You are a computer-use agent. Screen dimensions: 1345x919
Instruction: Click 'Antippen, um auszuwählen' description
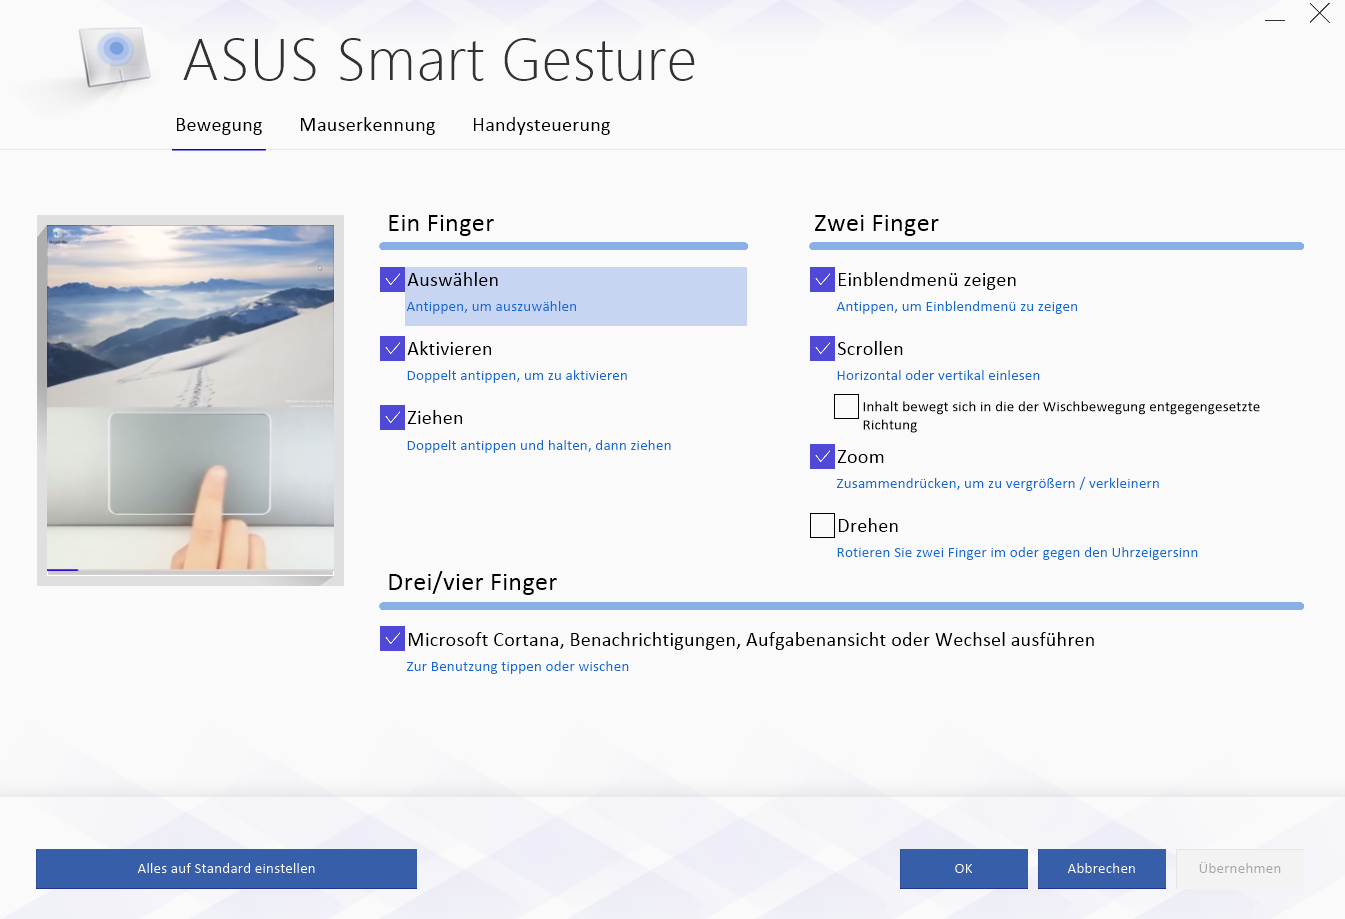coord(492,307)
